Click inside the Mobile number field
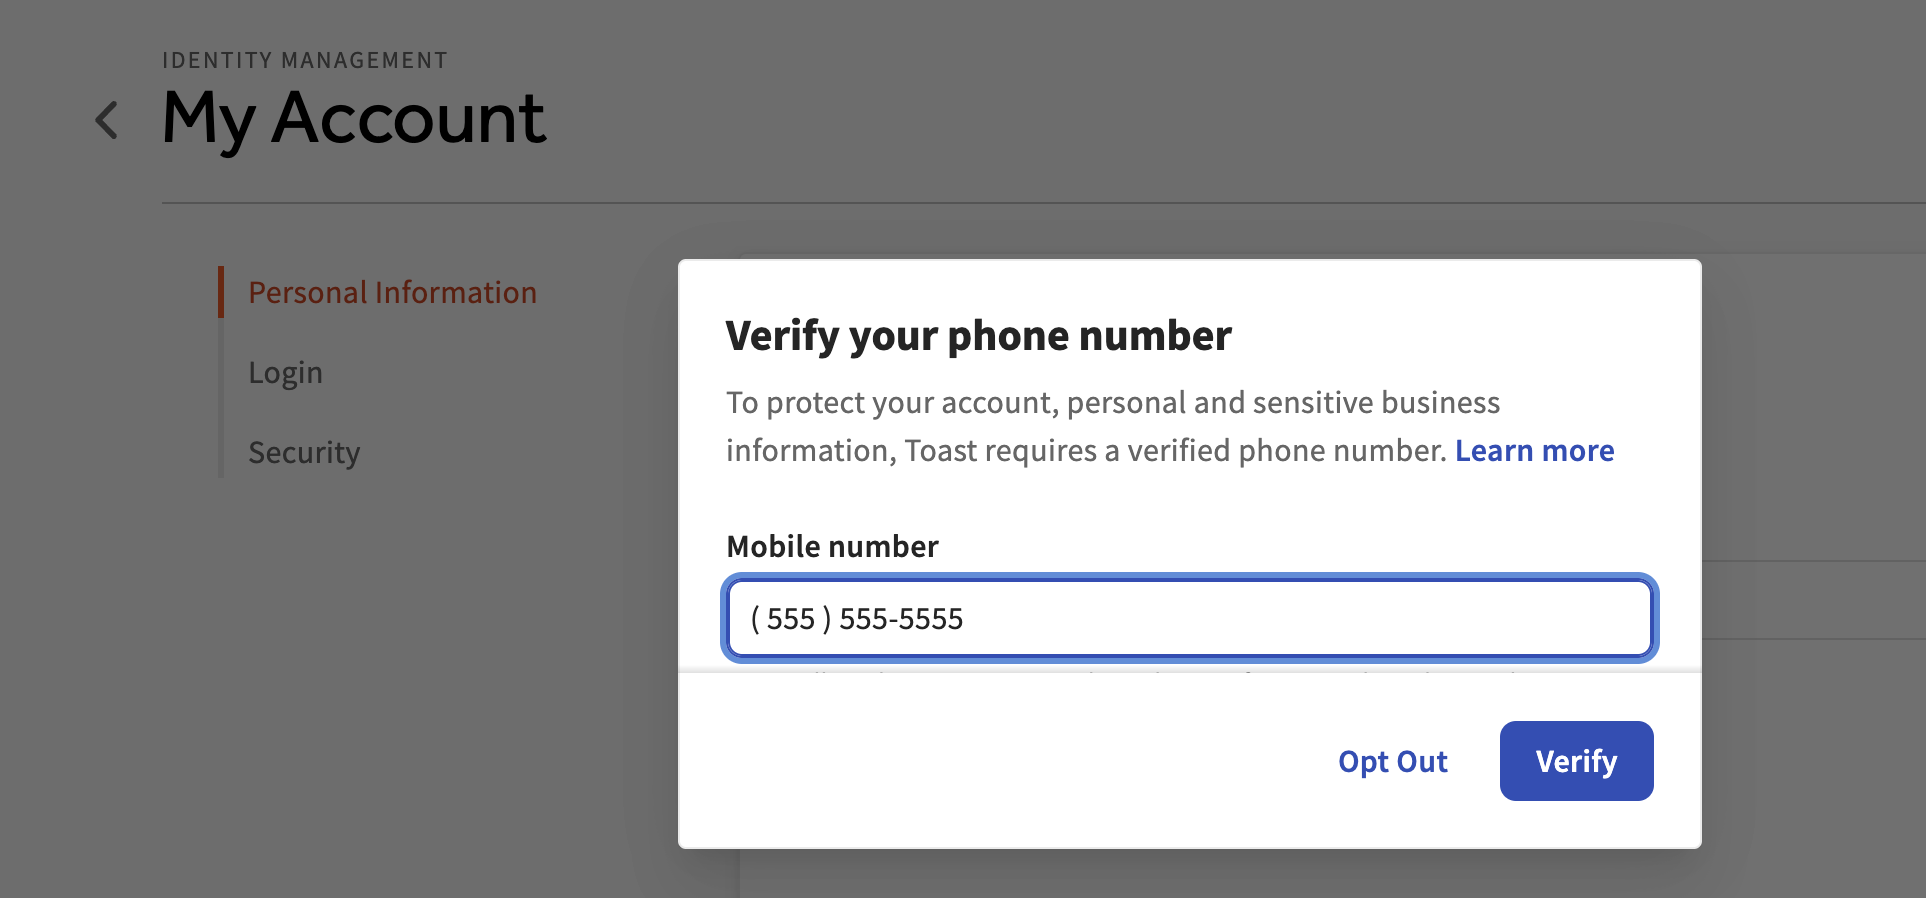1926x898 pixels. click(x=1190, y=618)
